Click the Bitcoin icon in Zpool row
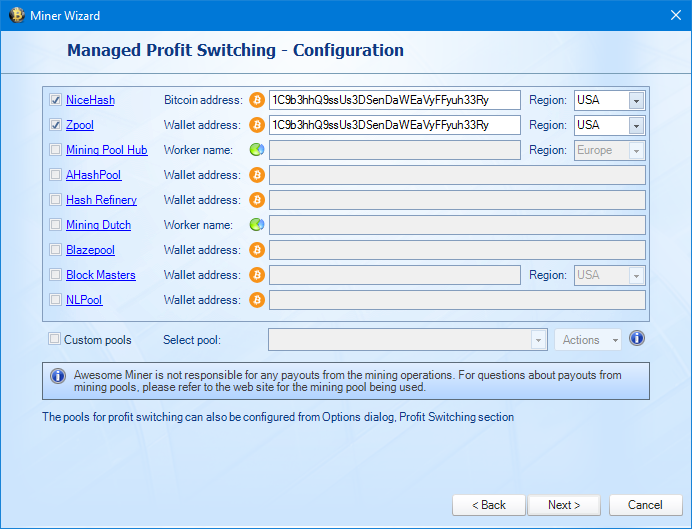Image resolution: width=692 pixels, height=529 pixels. point(257,125)
